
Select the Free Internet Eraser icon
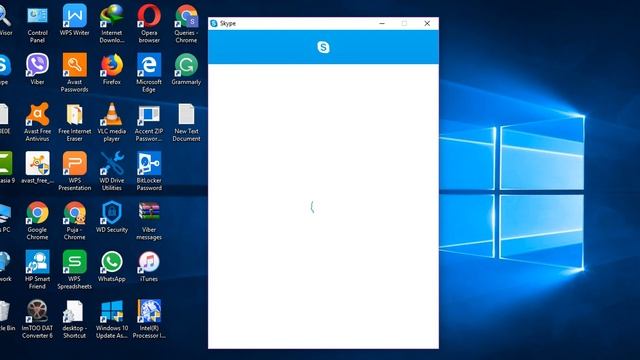[75, 115]
